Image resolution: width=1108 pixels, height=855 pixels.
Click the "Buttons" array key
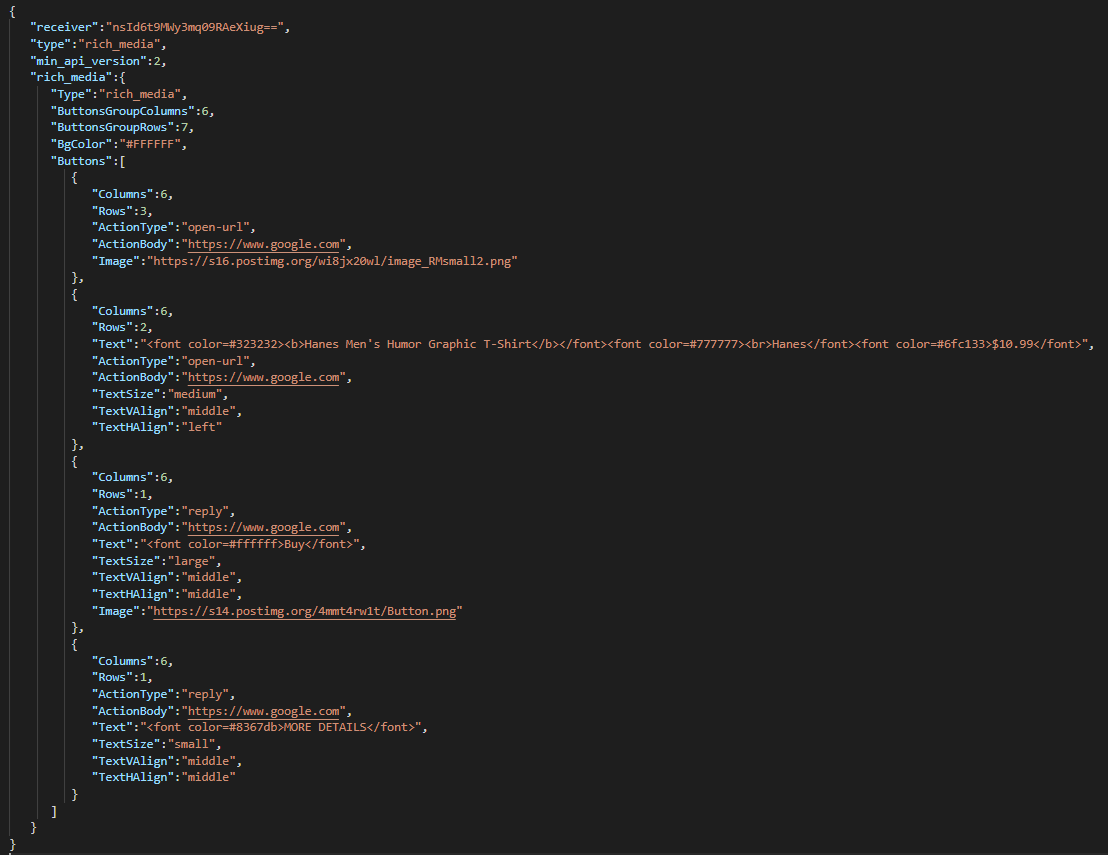pyautogui.click(x=81, y=162)
